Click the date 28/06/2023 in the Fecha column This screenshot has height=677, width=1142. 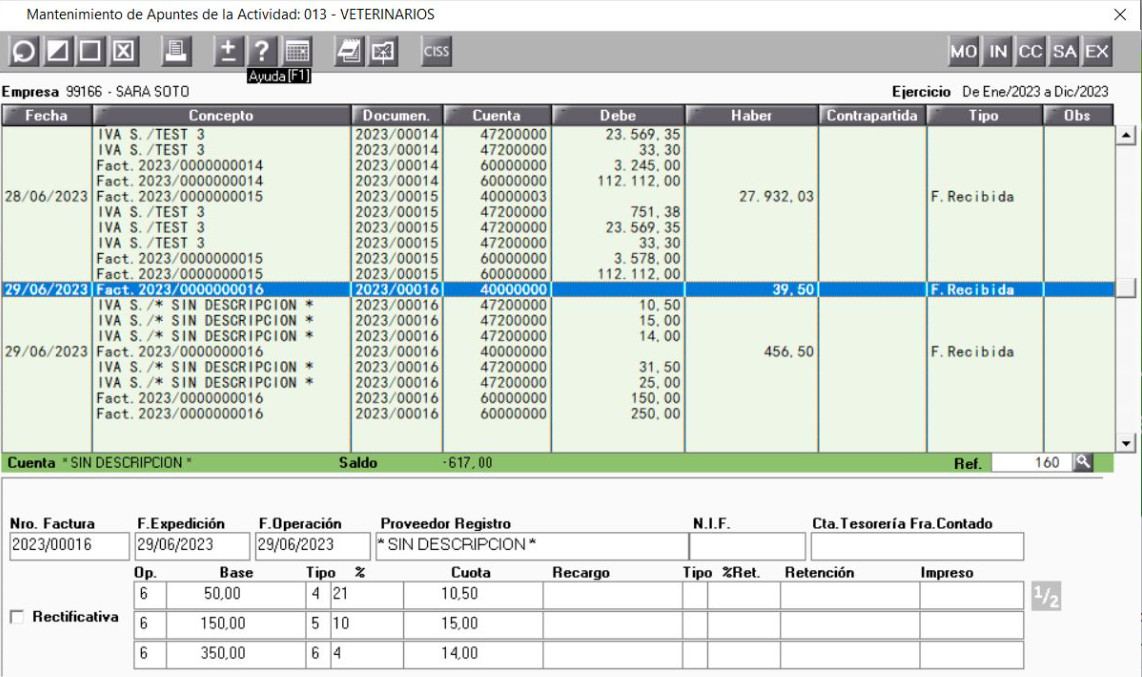(46, 197)
